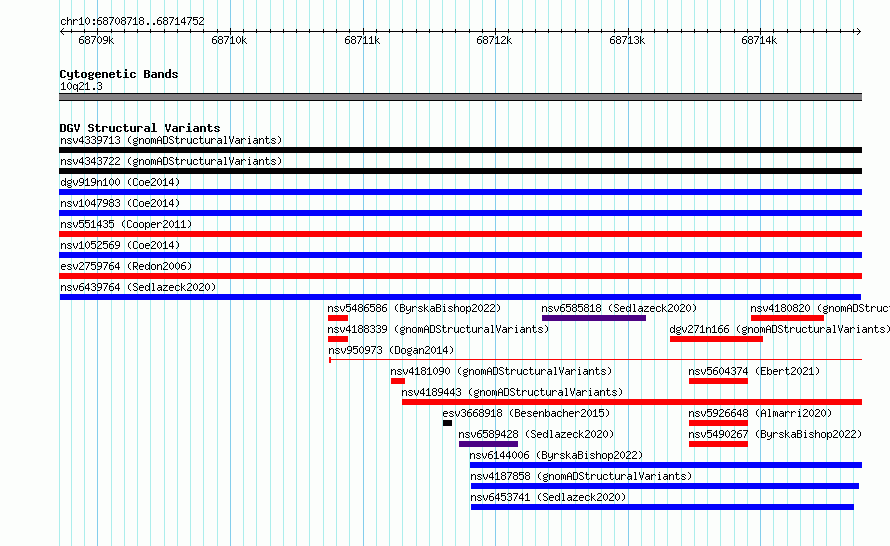
Task: Open the esv2759764 (Redon2006) variant label
Action: [x=126, y=266]
